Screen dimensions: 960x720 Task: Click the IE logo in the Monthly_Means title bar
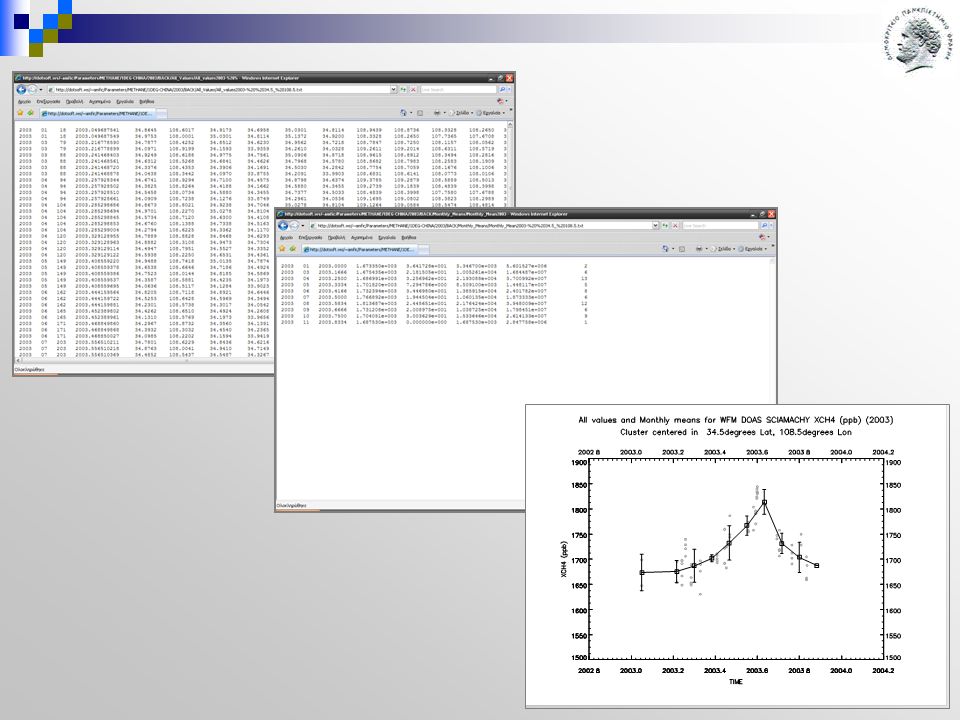pyautogui.click(x=280, y=214)
